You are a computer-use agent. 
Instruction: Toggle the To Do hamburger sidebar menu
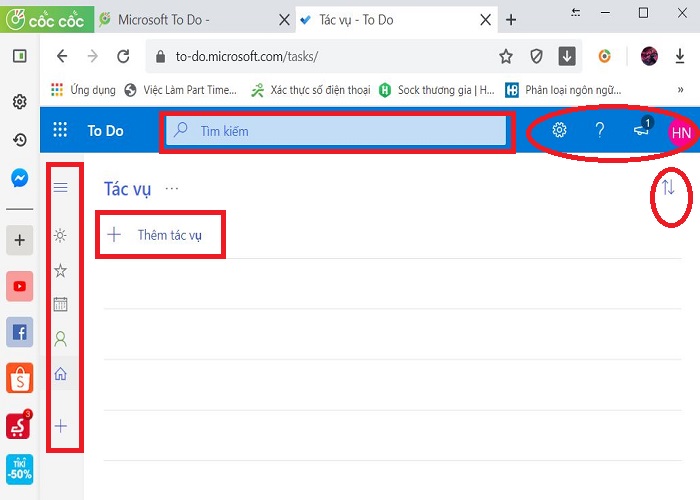pyautogui.click(x=61, y=187)
